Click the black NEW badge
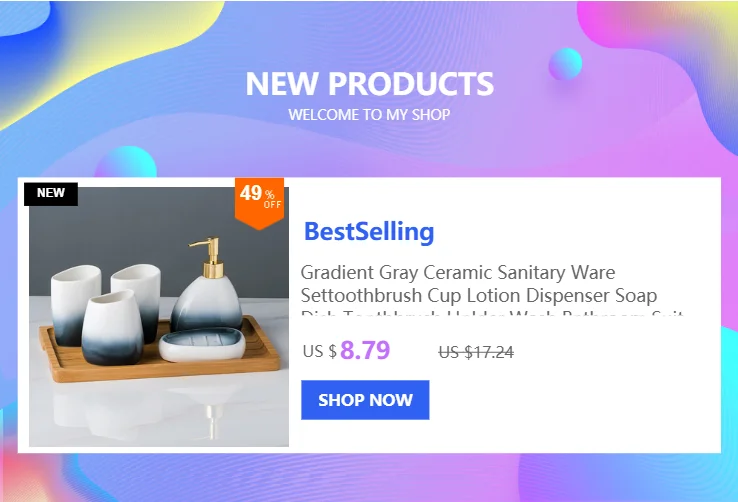This screenshot has width=738, height=502. pyautogui.click(x=51, y=193)
